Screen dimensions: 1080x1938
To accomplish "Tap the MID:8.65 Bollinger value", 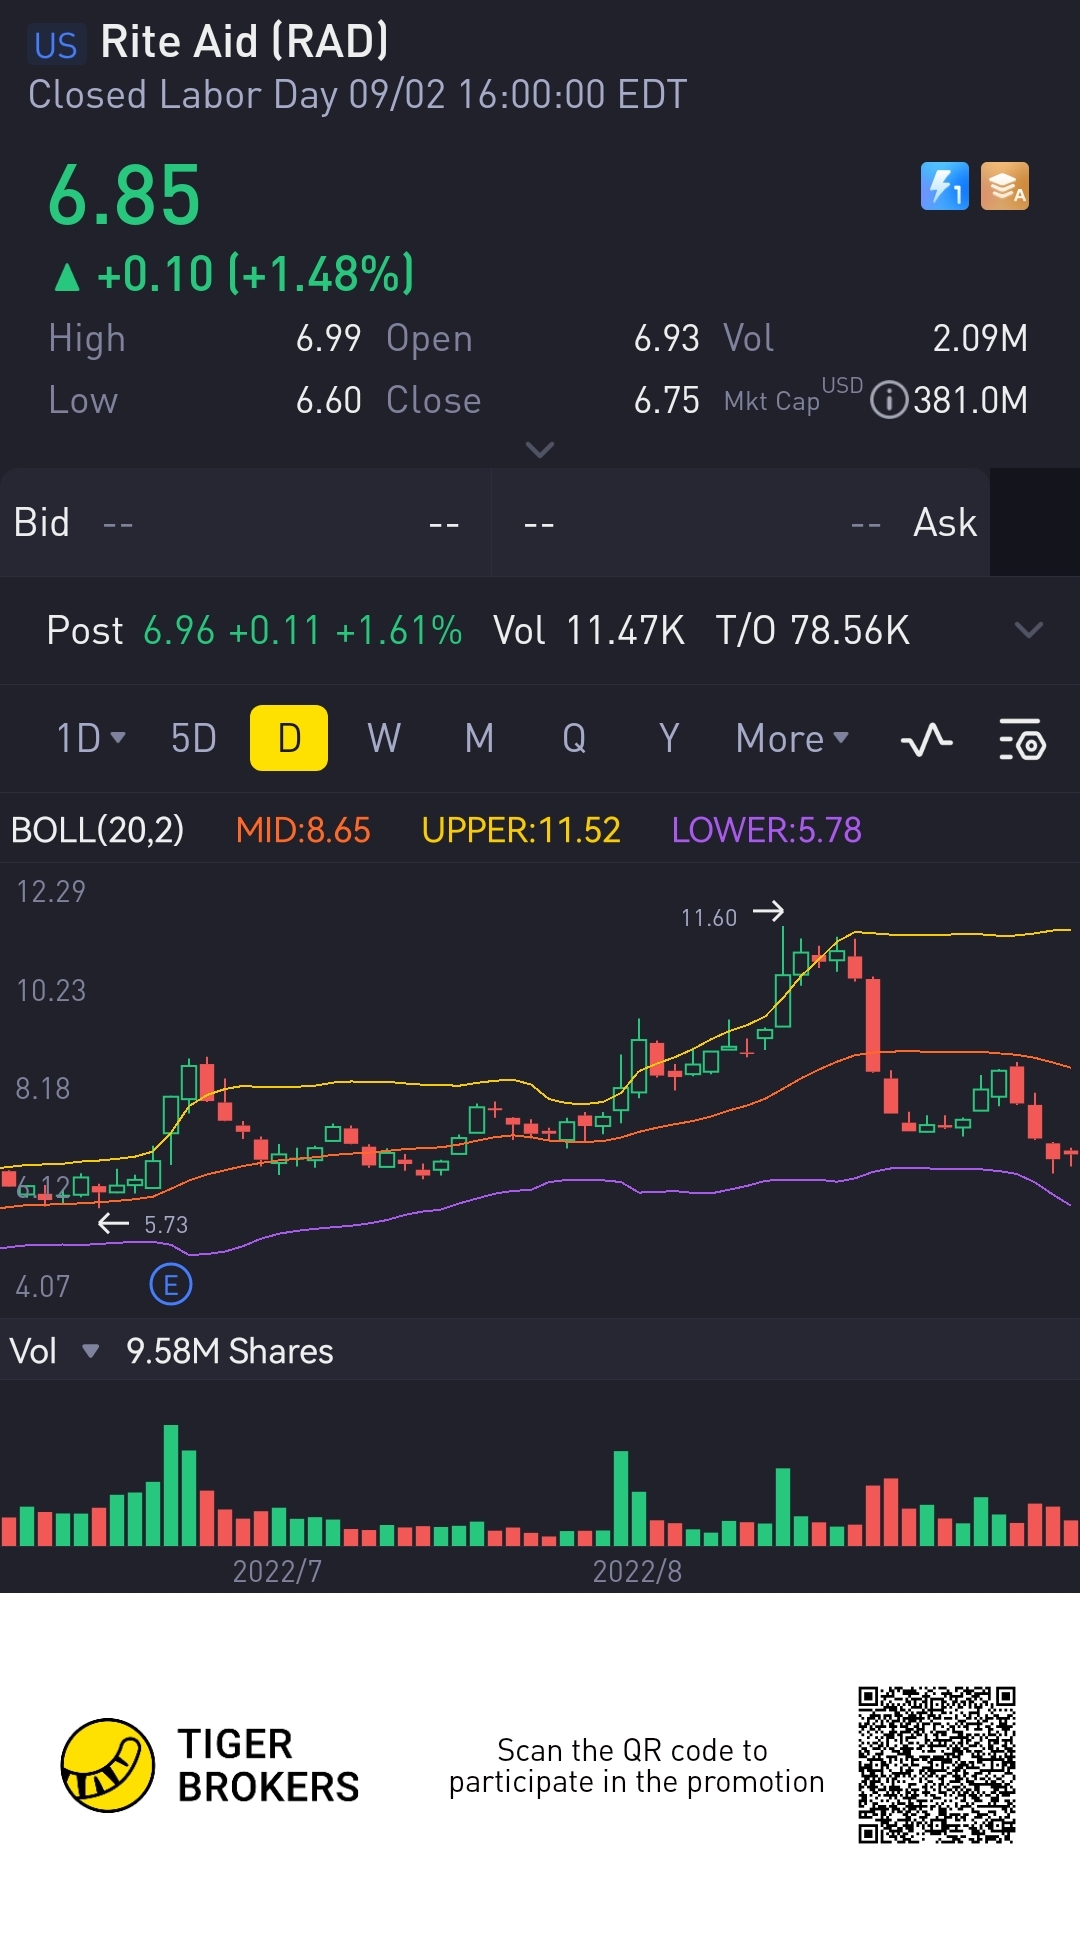I will coord(303,830).
